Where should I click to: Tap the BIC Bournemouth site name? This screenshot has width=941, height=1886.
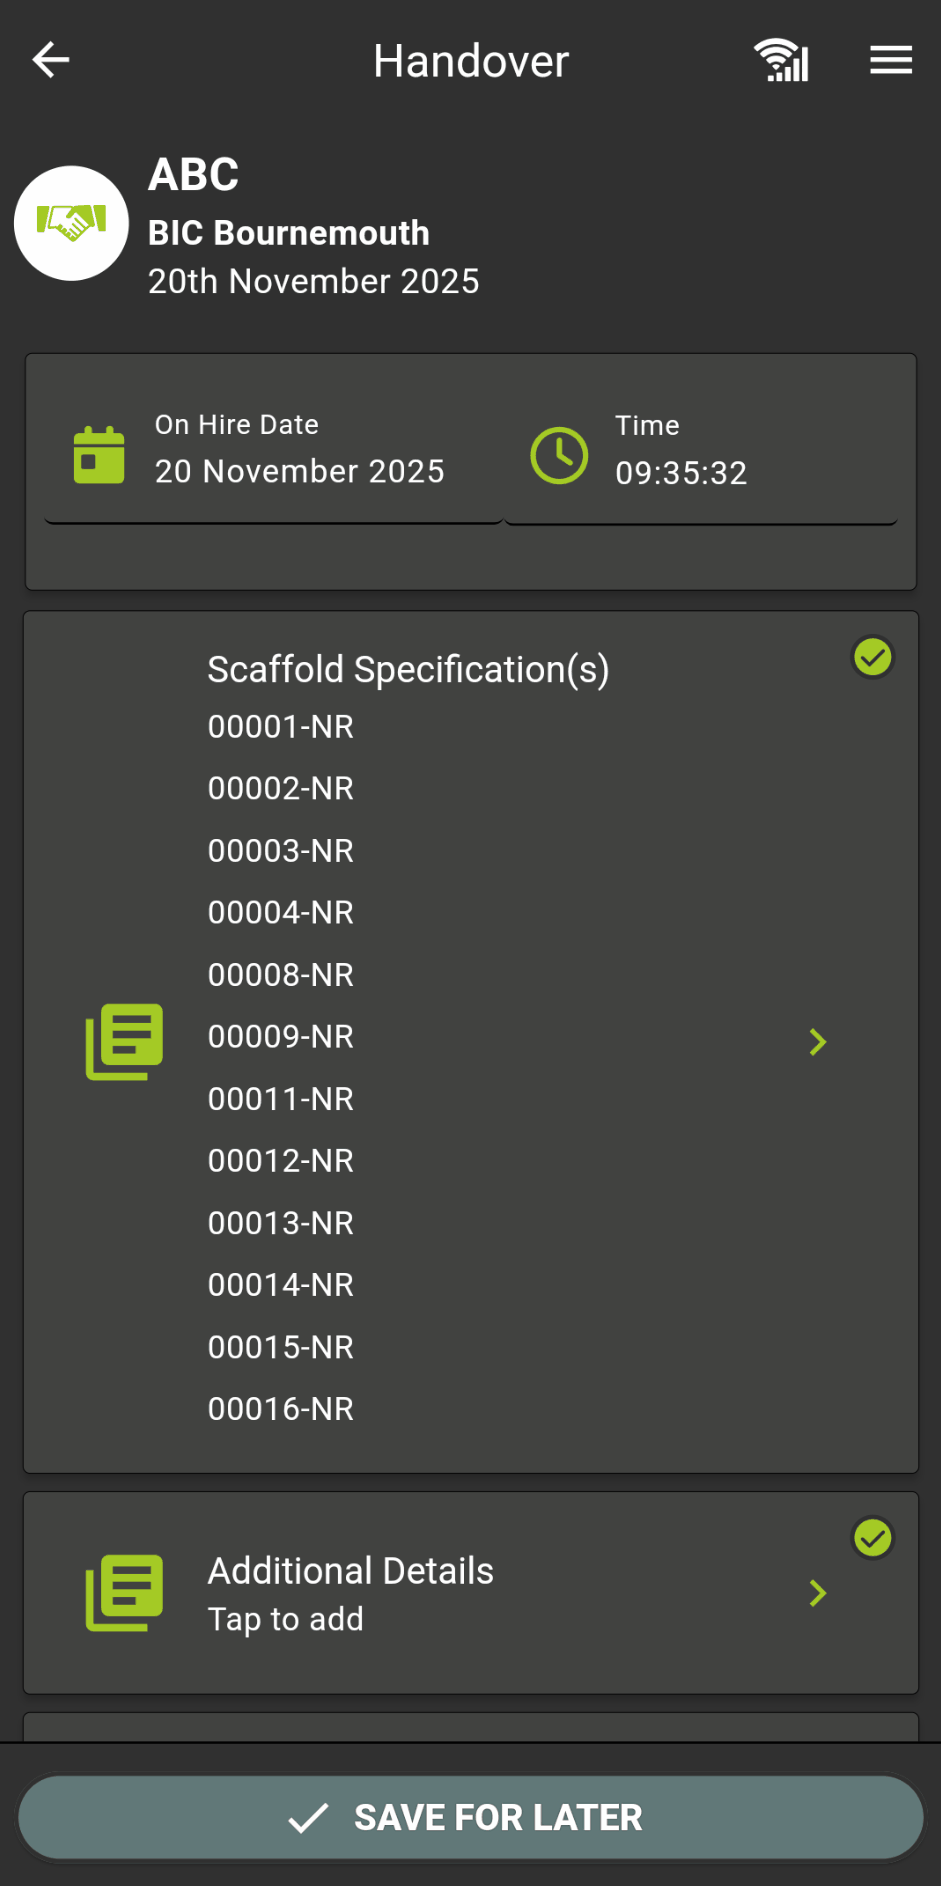pos(289,233)
